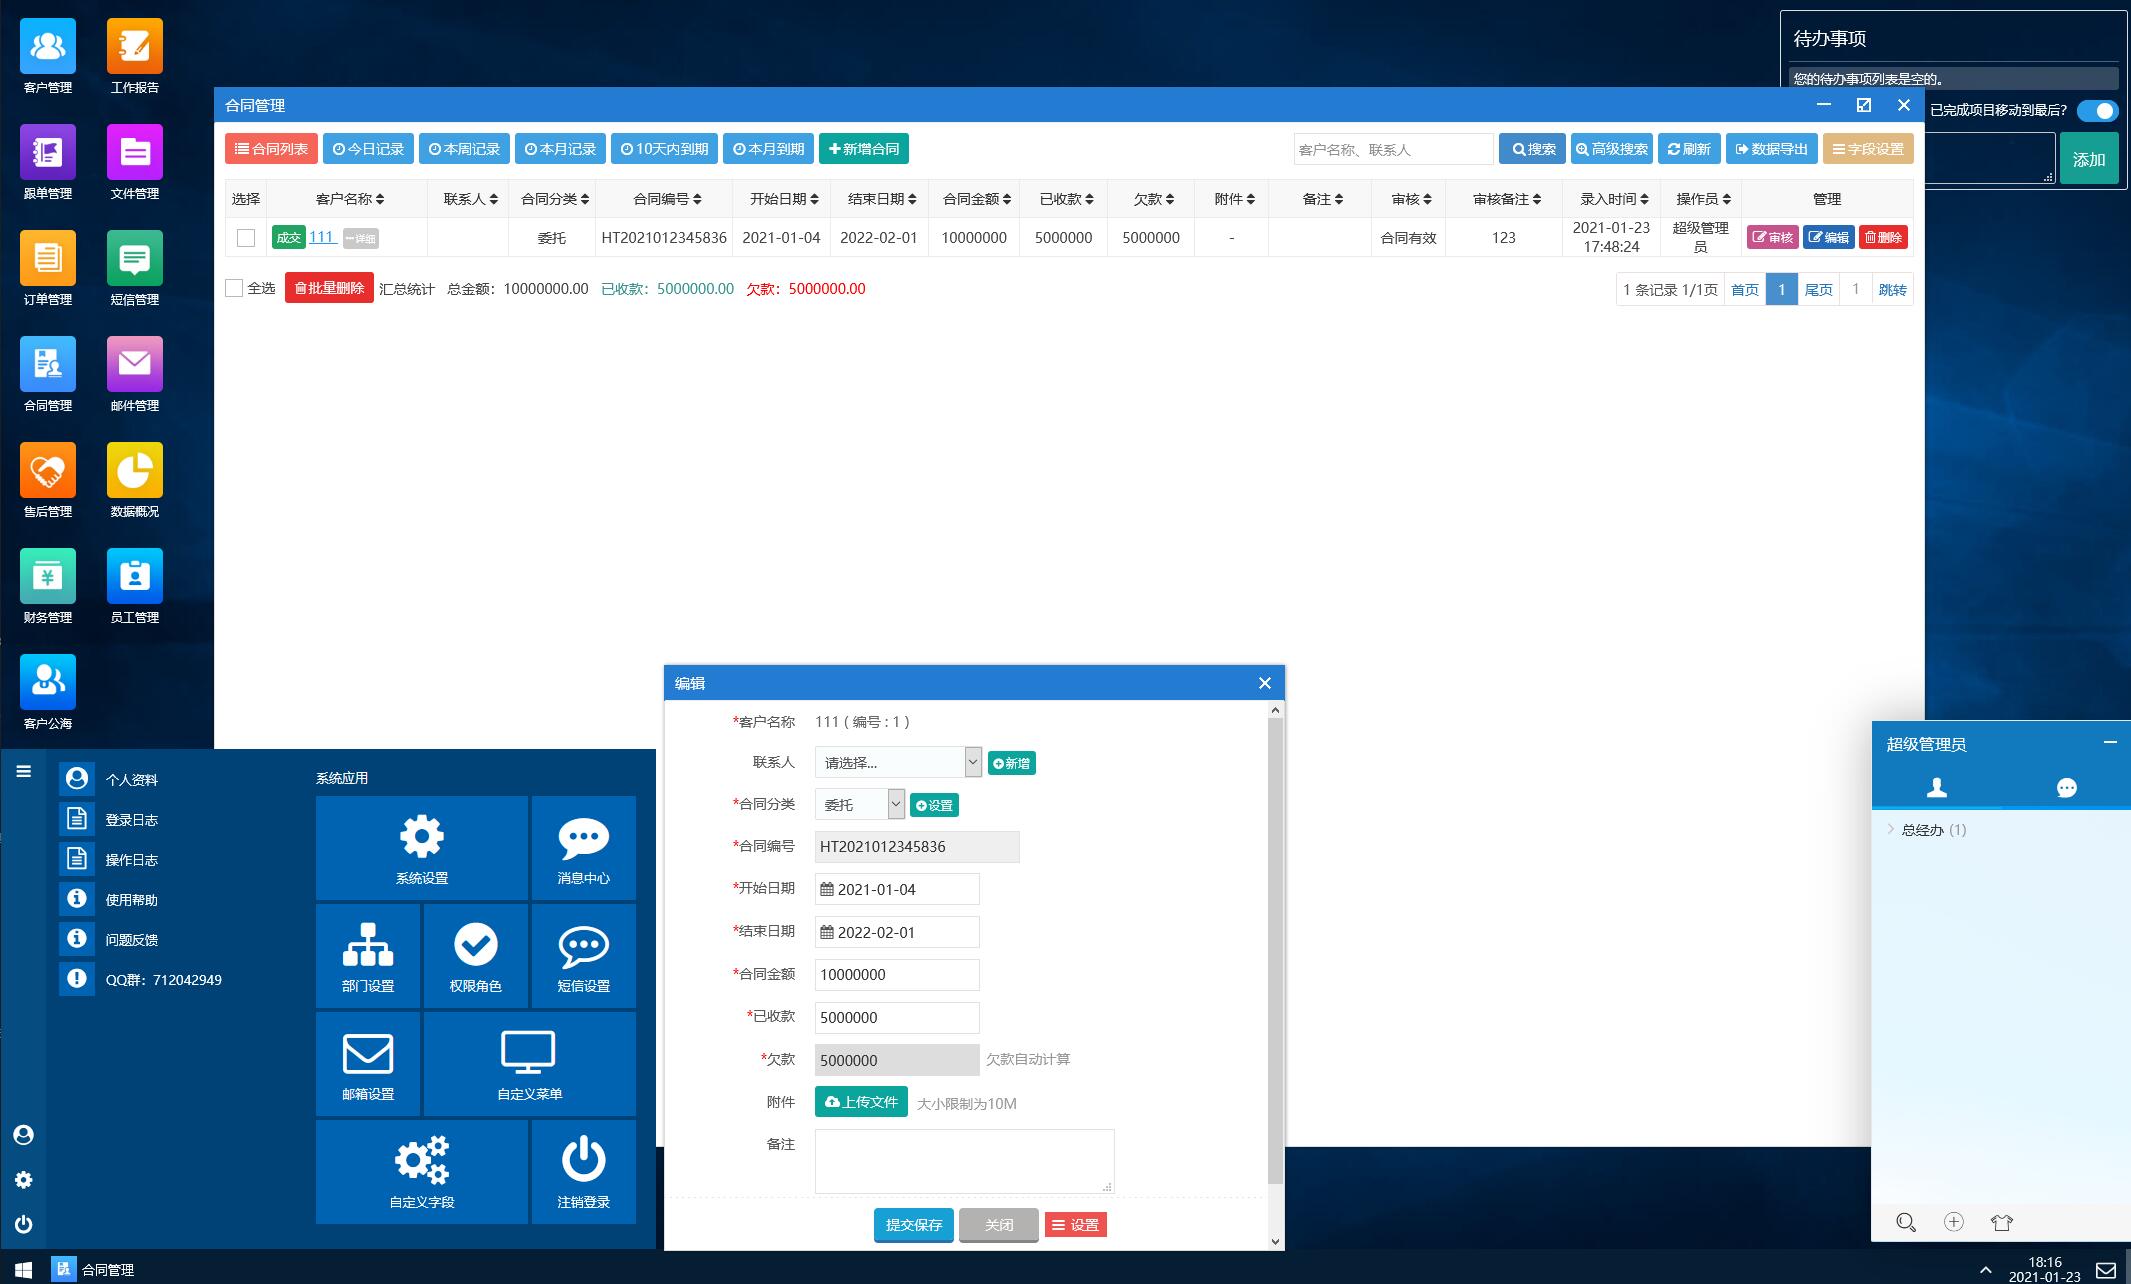Open 邮件管理 desktop icon
Image resolution: width=2131 pixels, height=1284 pixels.
tap(135, 374)
